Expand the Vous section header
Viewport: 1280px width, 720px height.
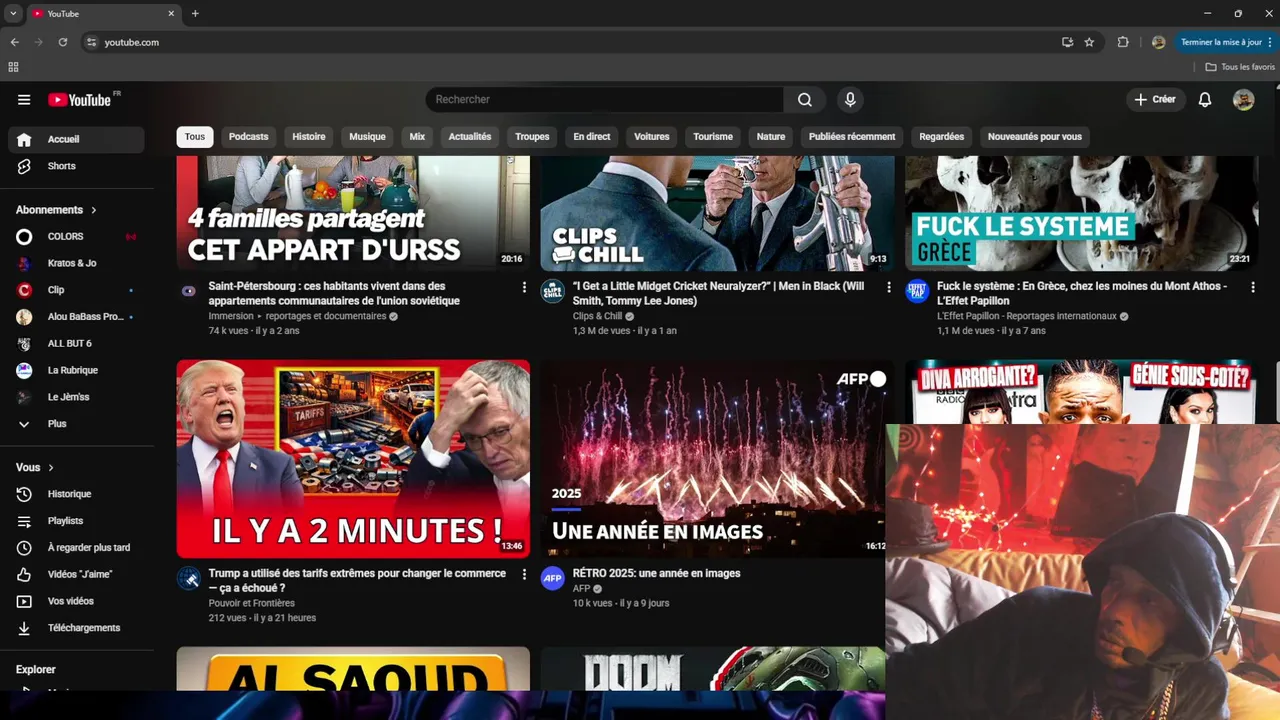35,468
